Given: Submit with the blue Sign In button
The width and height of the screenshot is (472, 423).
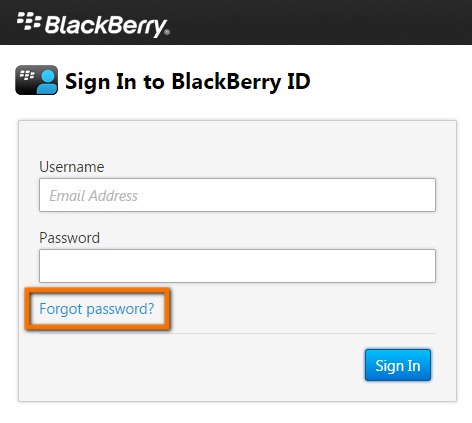Looking at the screenshot, I should (x=398, y=365).
